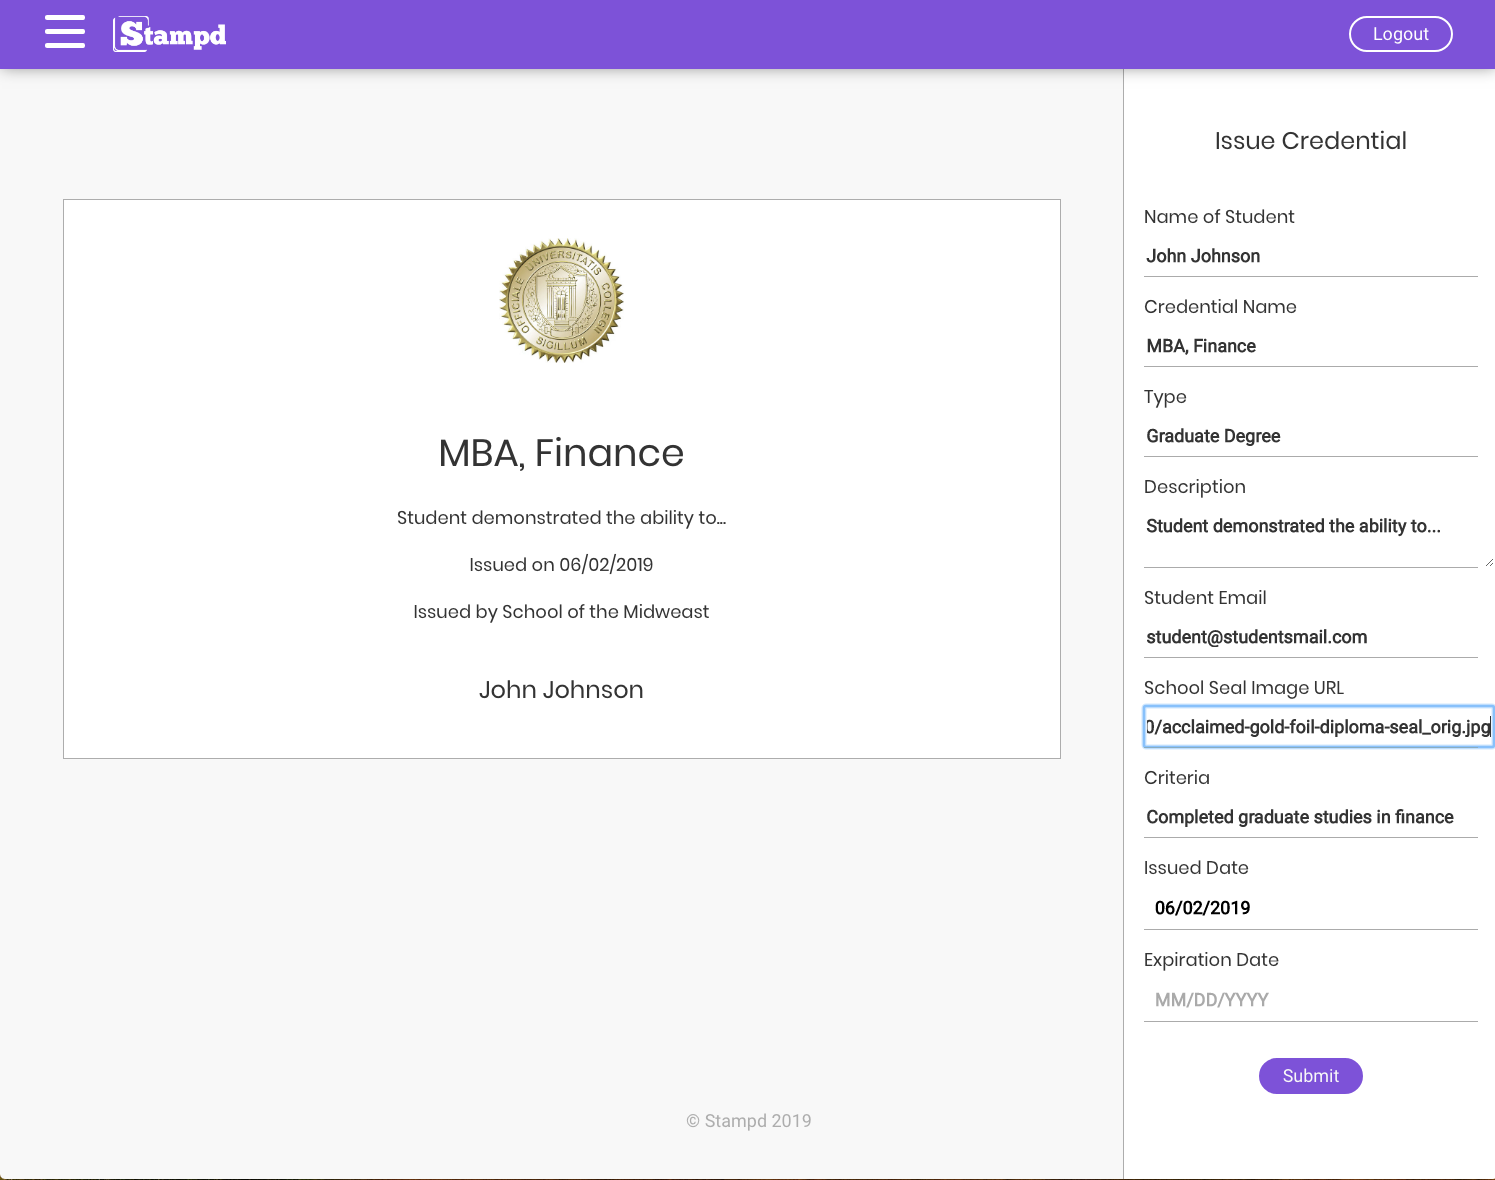Screen dimensions: 1495x1180
Task: Click the School Seal Image URL field
Action: (x=1317, y=727)
